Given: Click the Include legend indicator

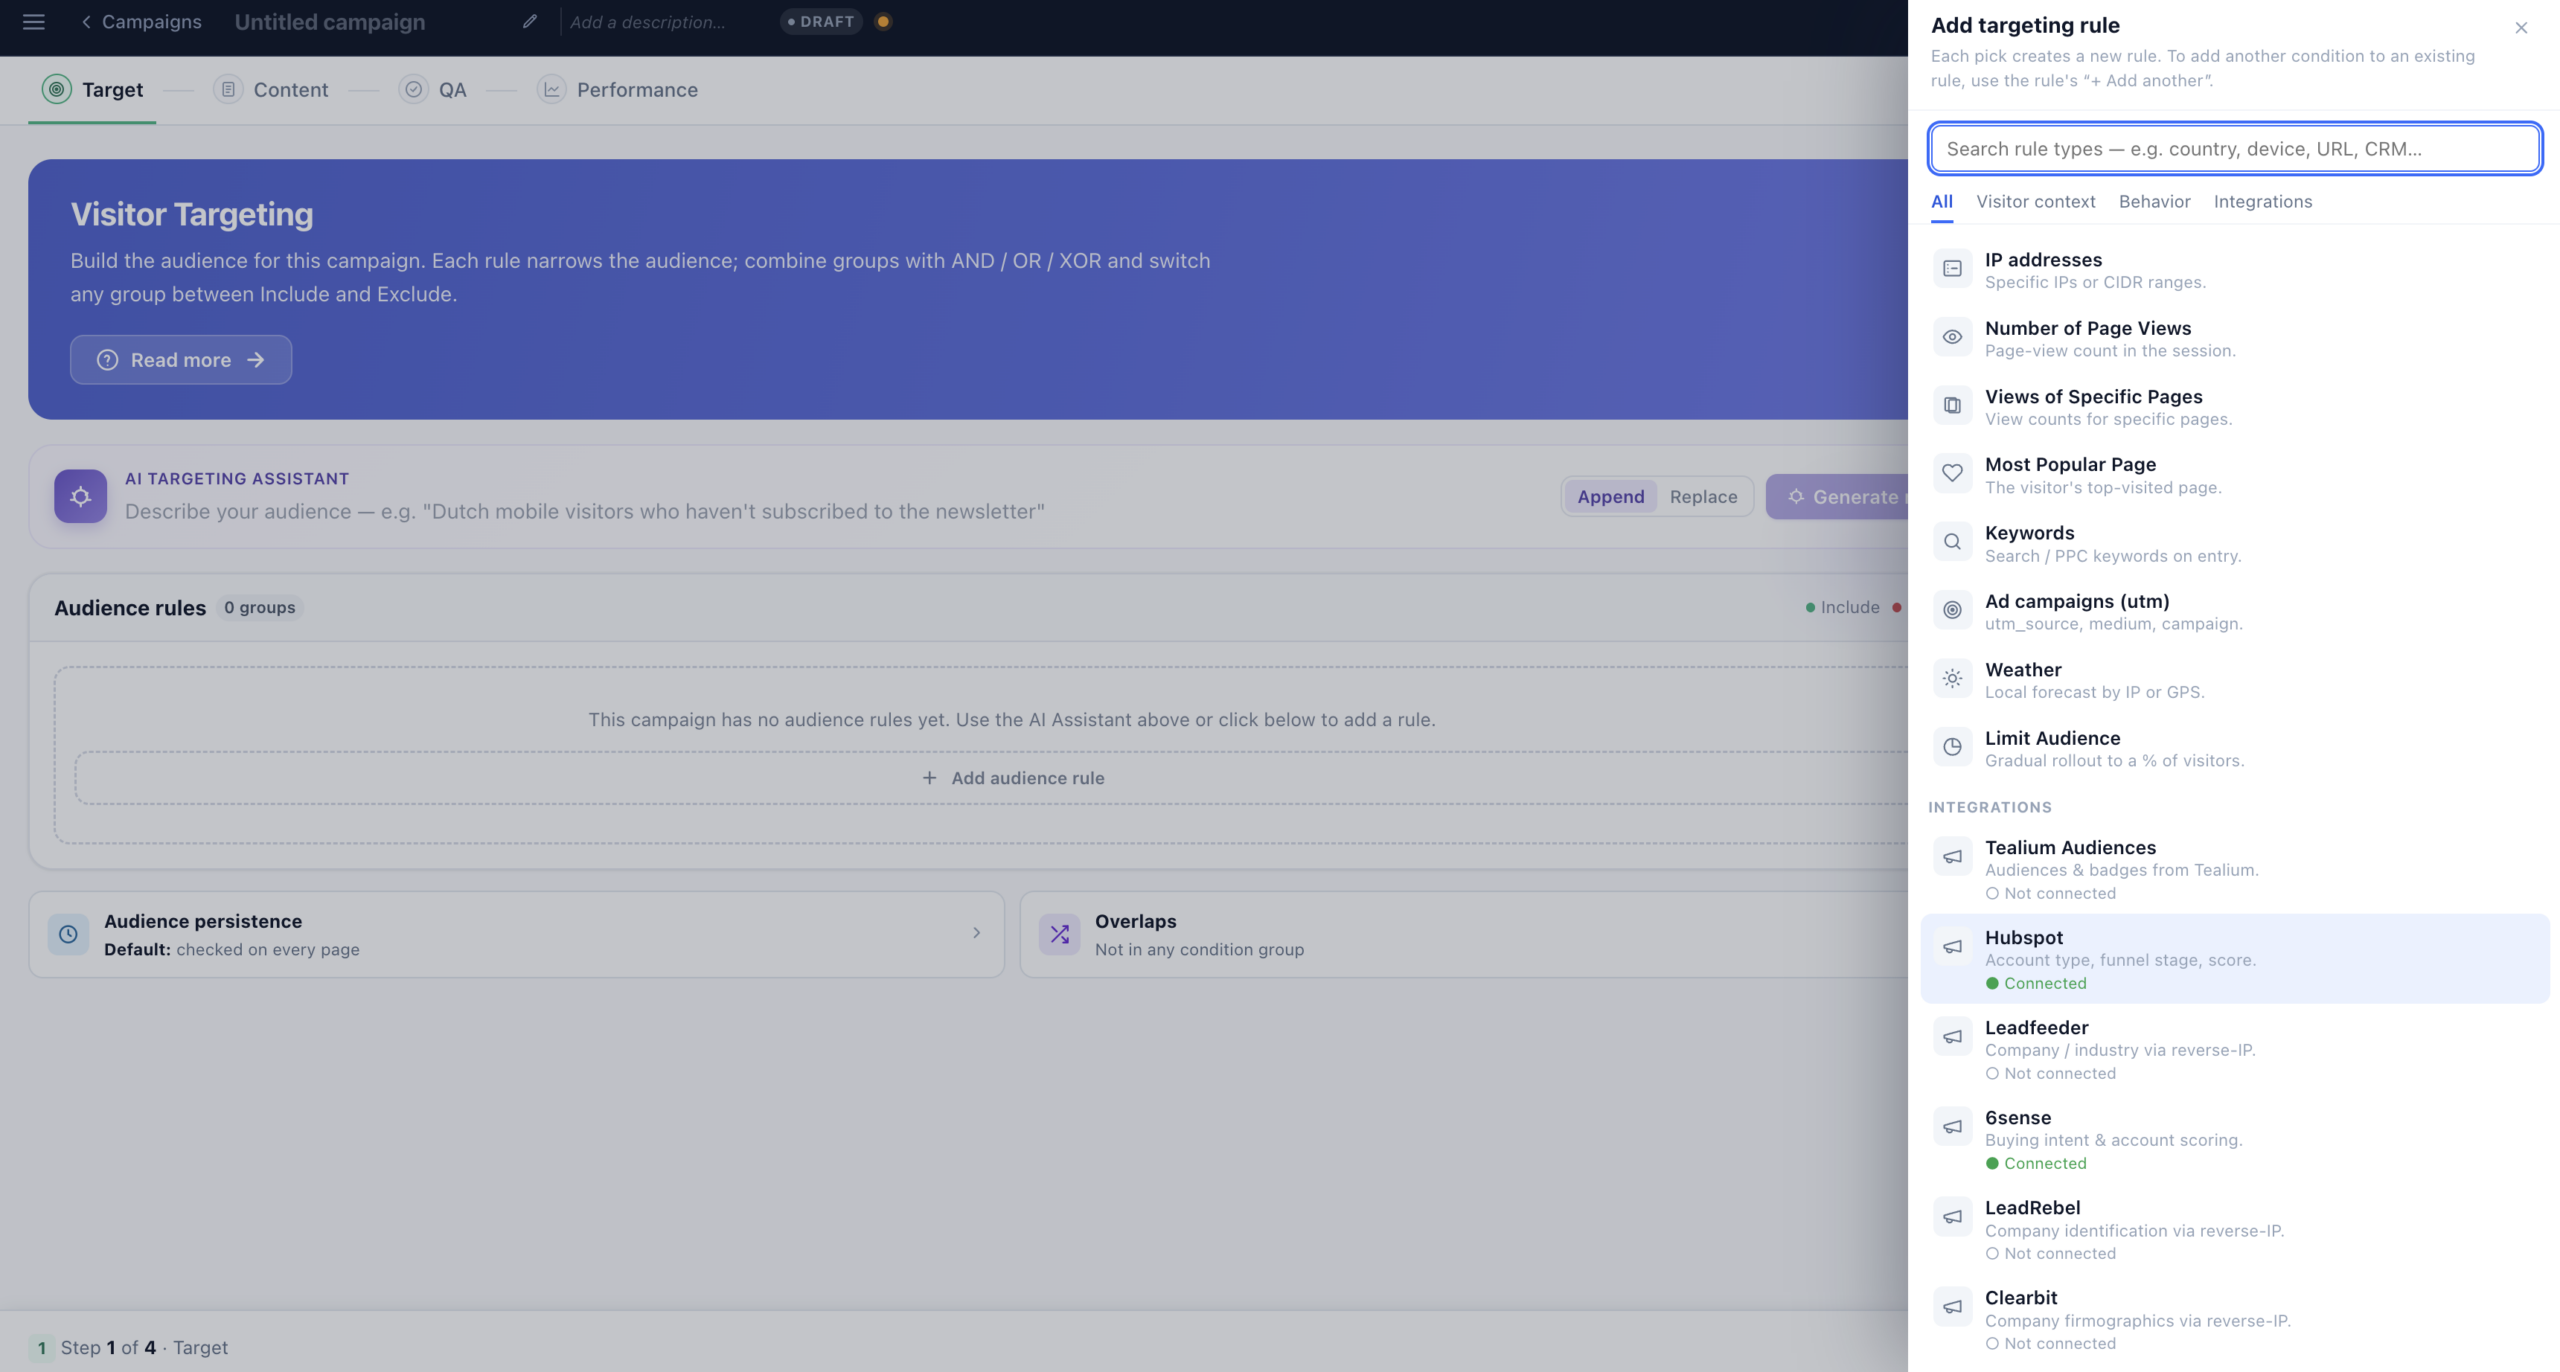Looking at the screenshot, I should (1842, 608).
